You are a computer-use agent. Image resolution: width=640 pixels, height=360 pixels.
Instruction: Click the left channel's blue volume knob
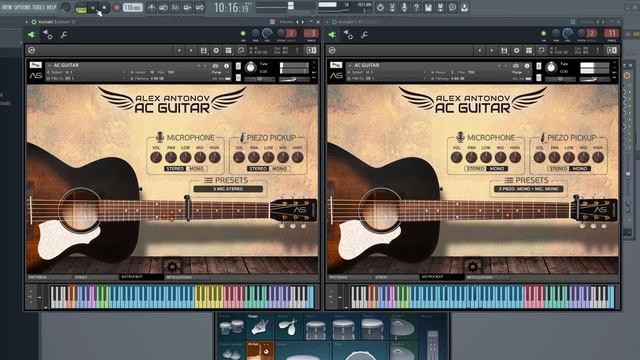point(268,33)
